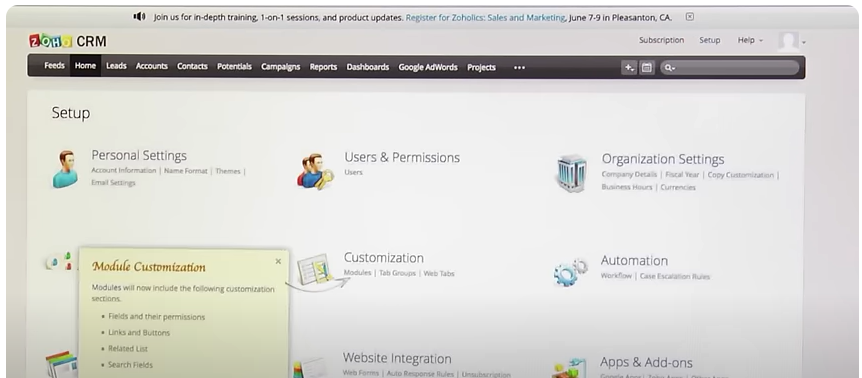
Task: Click the search magnifier icon
Action: click(x=669, y=68)
